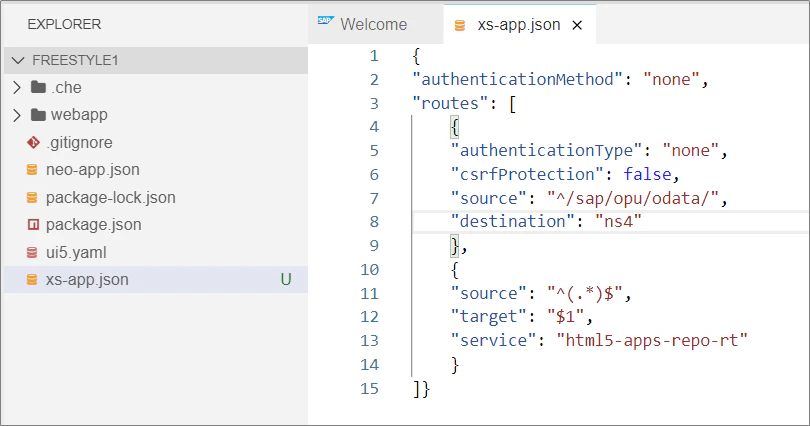Click the "authenticationMethod" key in line 2
Viewport: 810px width, 426px height.
pyautogui.click(x=519, y=80)
